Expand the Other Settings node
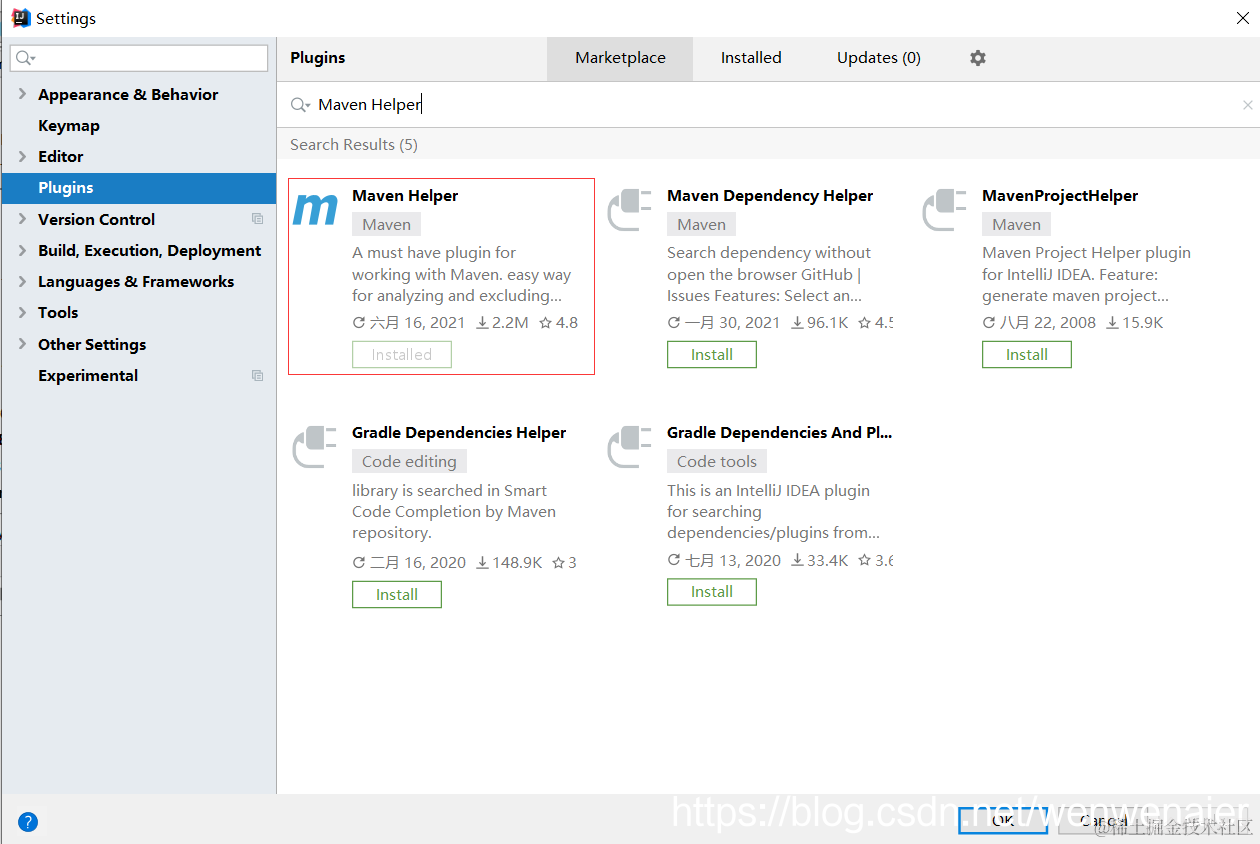Image resolution: width=1260 pixels, height=844 pixels. [22, 344]
